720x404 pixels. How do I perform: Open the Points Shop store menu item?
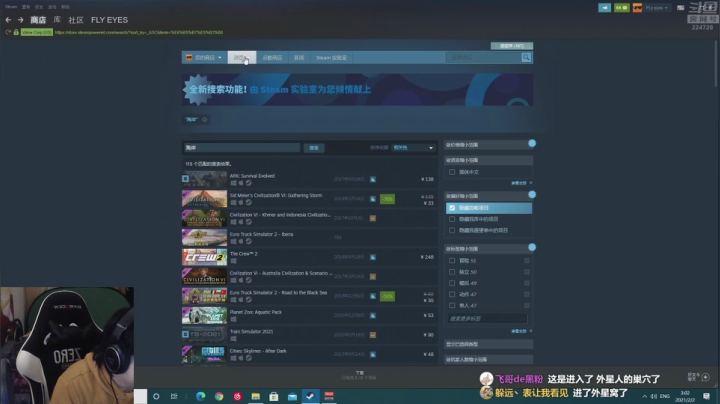pyautogui.click(x=272, y=57)
